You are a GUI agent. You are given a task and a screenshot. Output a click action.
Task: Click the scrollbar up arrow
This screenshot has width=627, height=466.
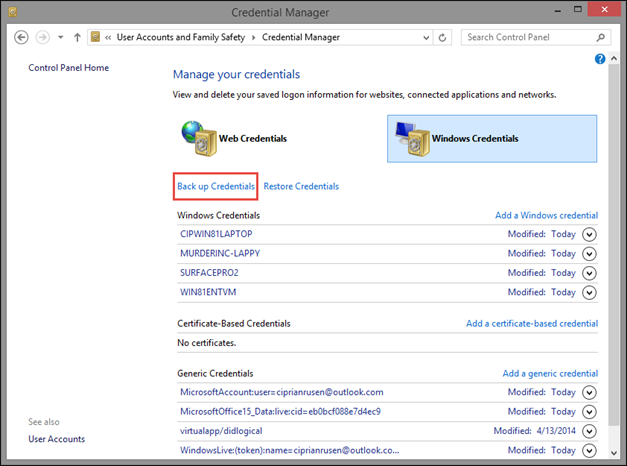pyautogui.click(x=614, y=58)
